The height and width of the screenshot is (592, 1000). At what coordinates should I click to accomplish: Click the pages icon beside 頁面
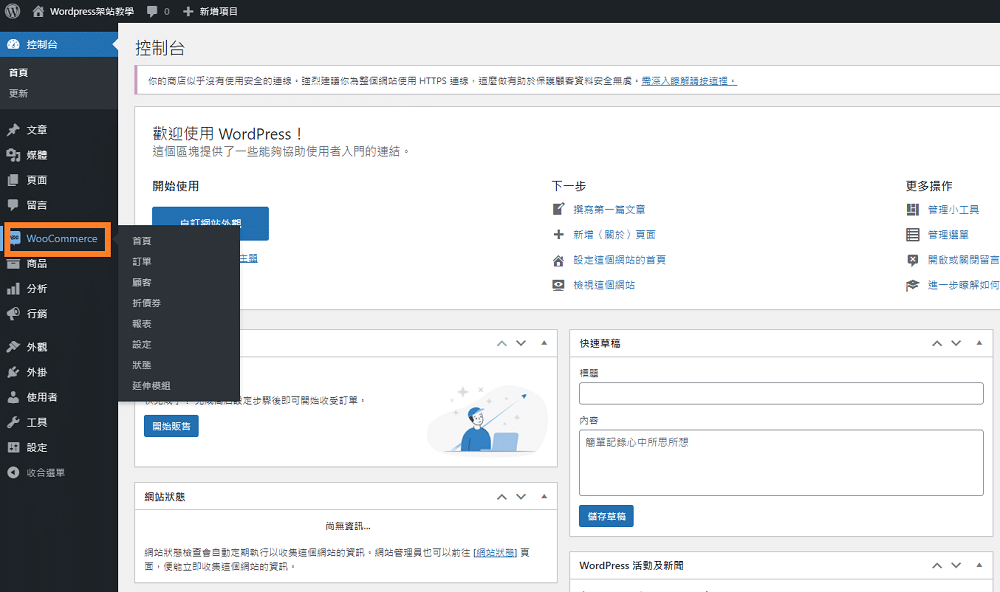pos(13,180)
